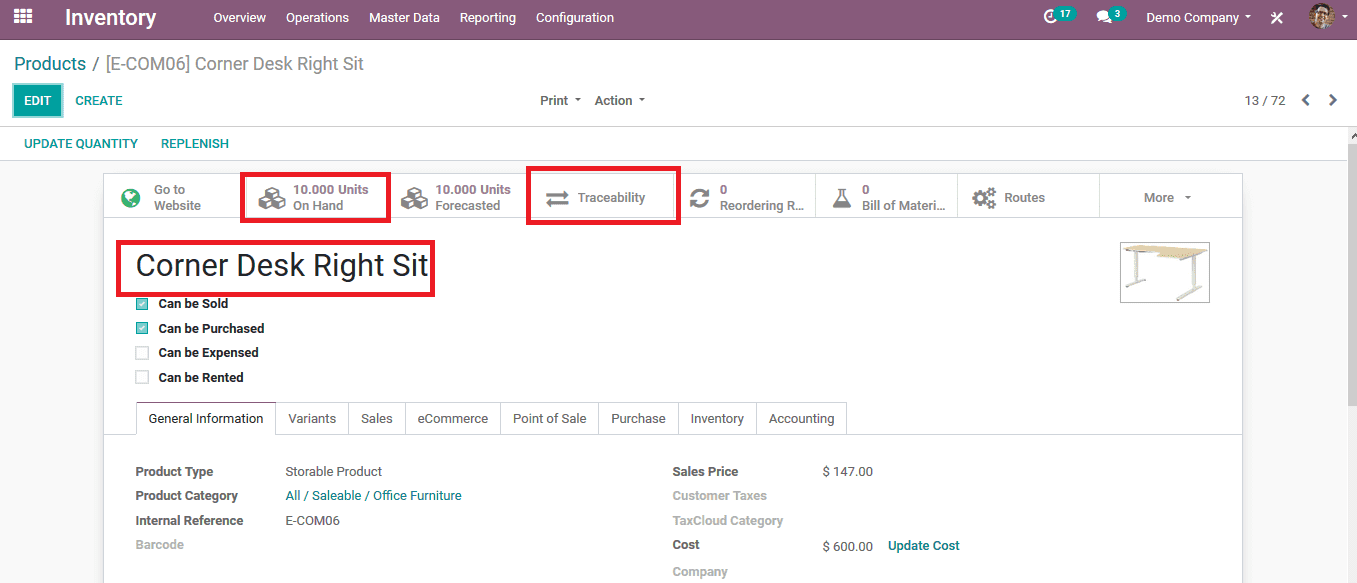The width and height of the screenshot is (1357, 583).
Task: Open the activities clock icon with 17 badge
Action: tap(1058, 16)
